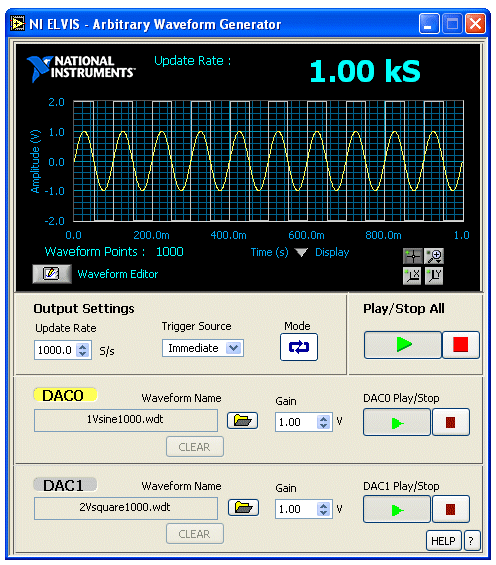Browse for DAC1 waveform file folder icon
Screen dimensions: 496x565
click(x=243, y=508)
